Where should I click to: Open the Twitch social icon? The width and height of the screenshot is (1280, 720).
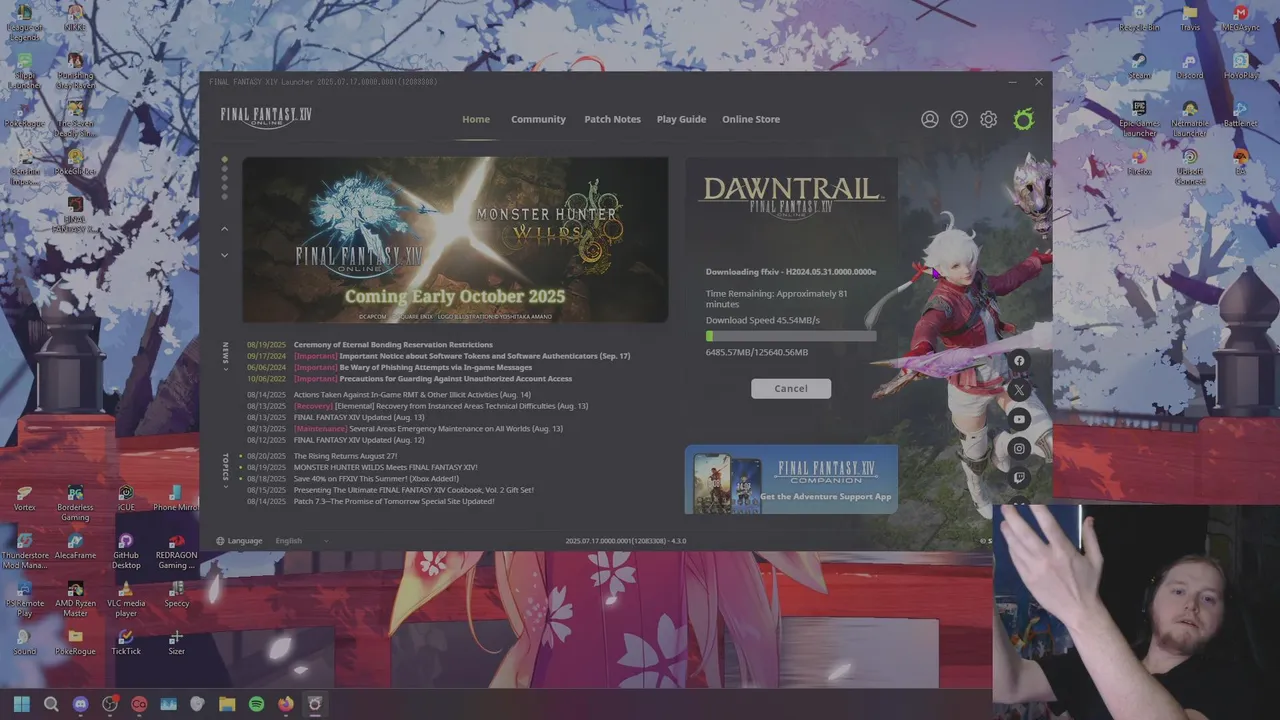[1019, 477]
